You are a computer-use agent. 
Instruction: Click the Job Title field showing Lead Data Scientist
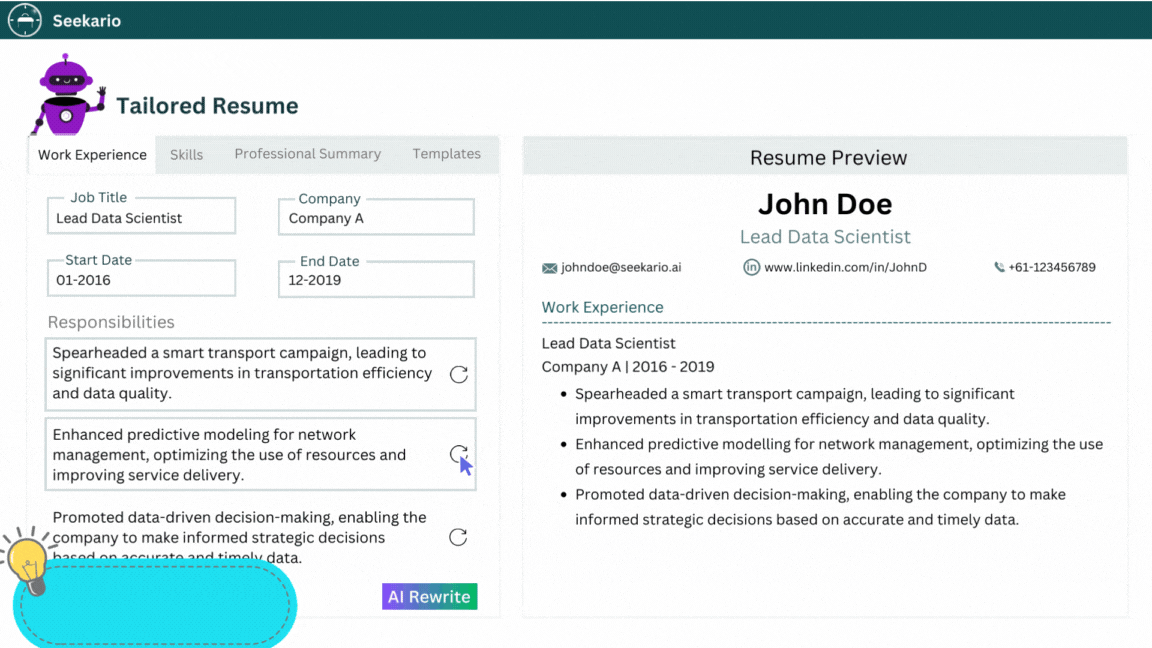pyautogui.click(x=140, y=217)
